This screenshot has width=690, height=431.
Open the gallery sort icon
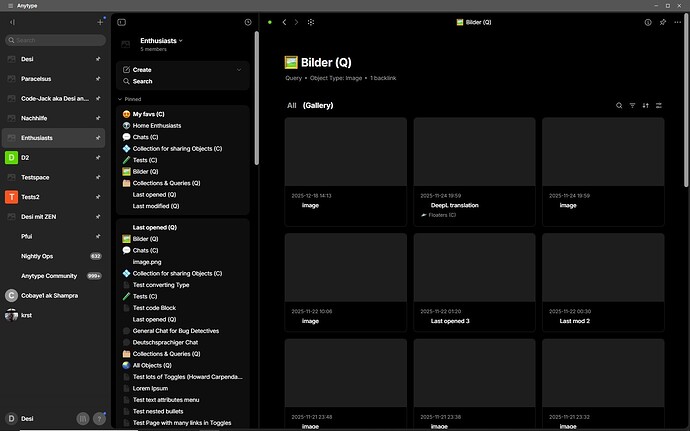(x=645, y=105)
